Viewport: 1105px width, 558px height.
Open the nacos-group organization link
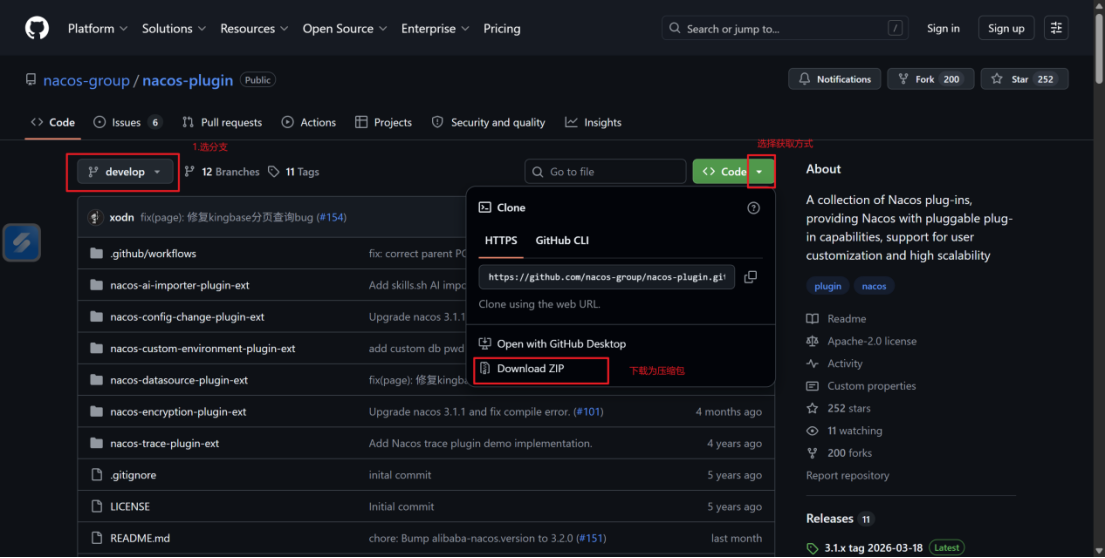click(87, 80)
